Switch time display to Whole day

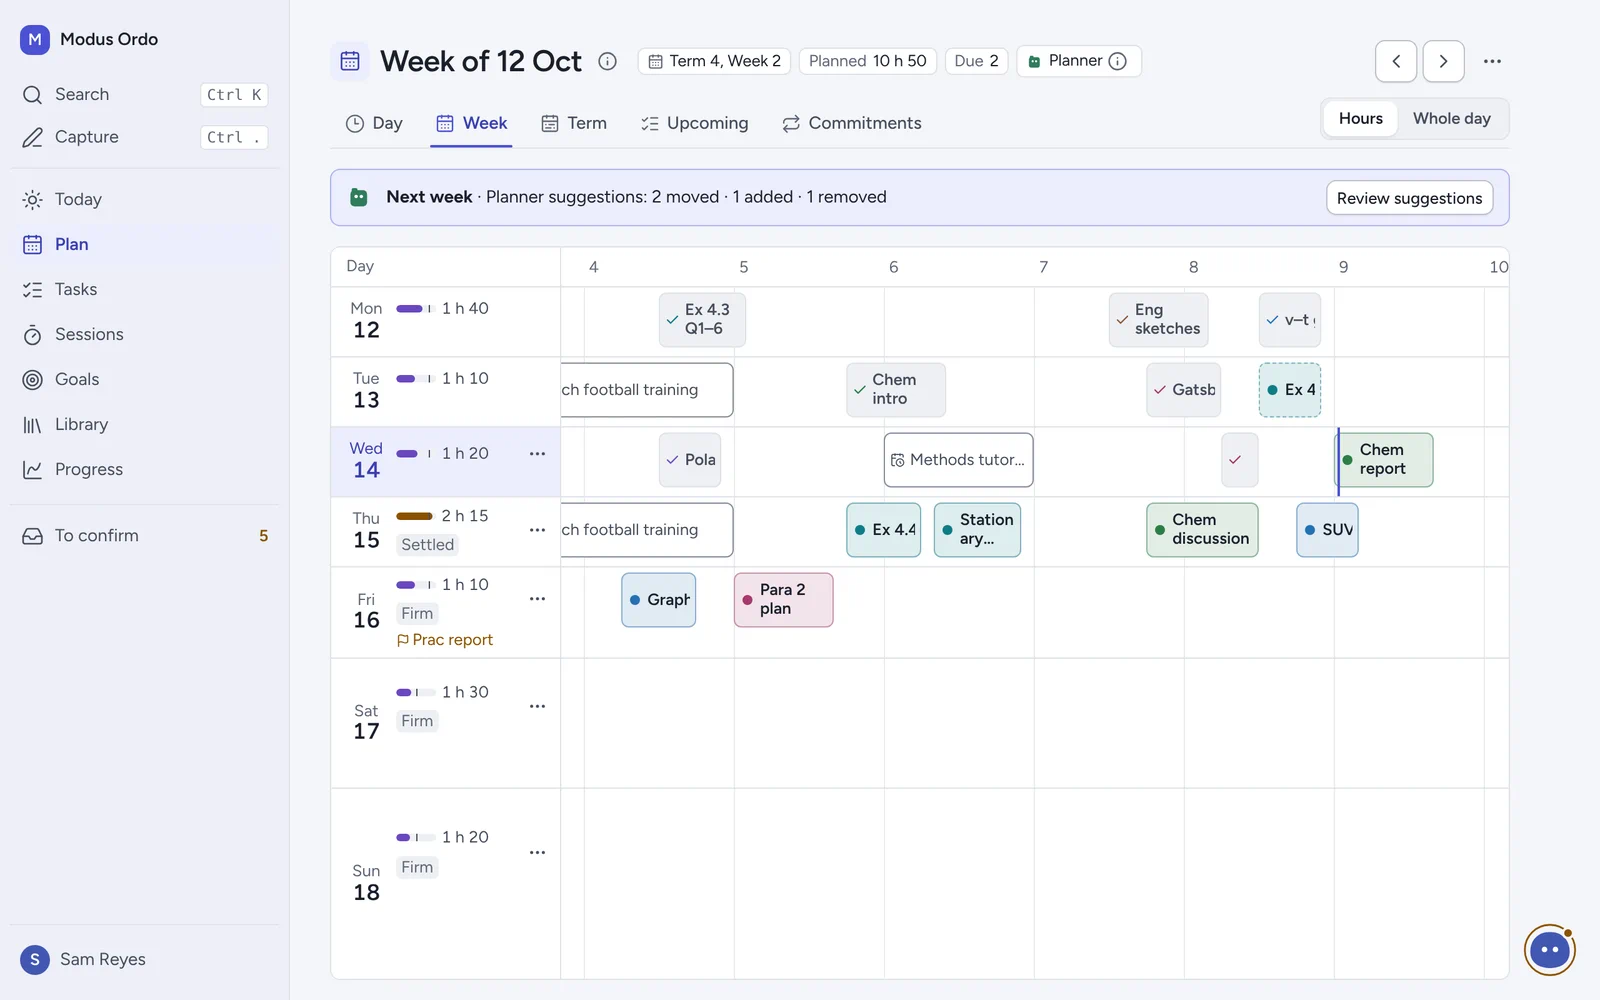(x=1452, y=119)
